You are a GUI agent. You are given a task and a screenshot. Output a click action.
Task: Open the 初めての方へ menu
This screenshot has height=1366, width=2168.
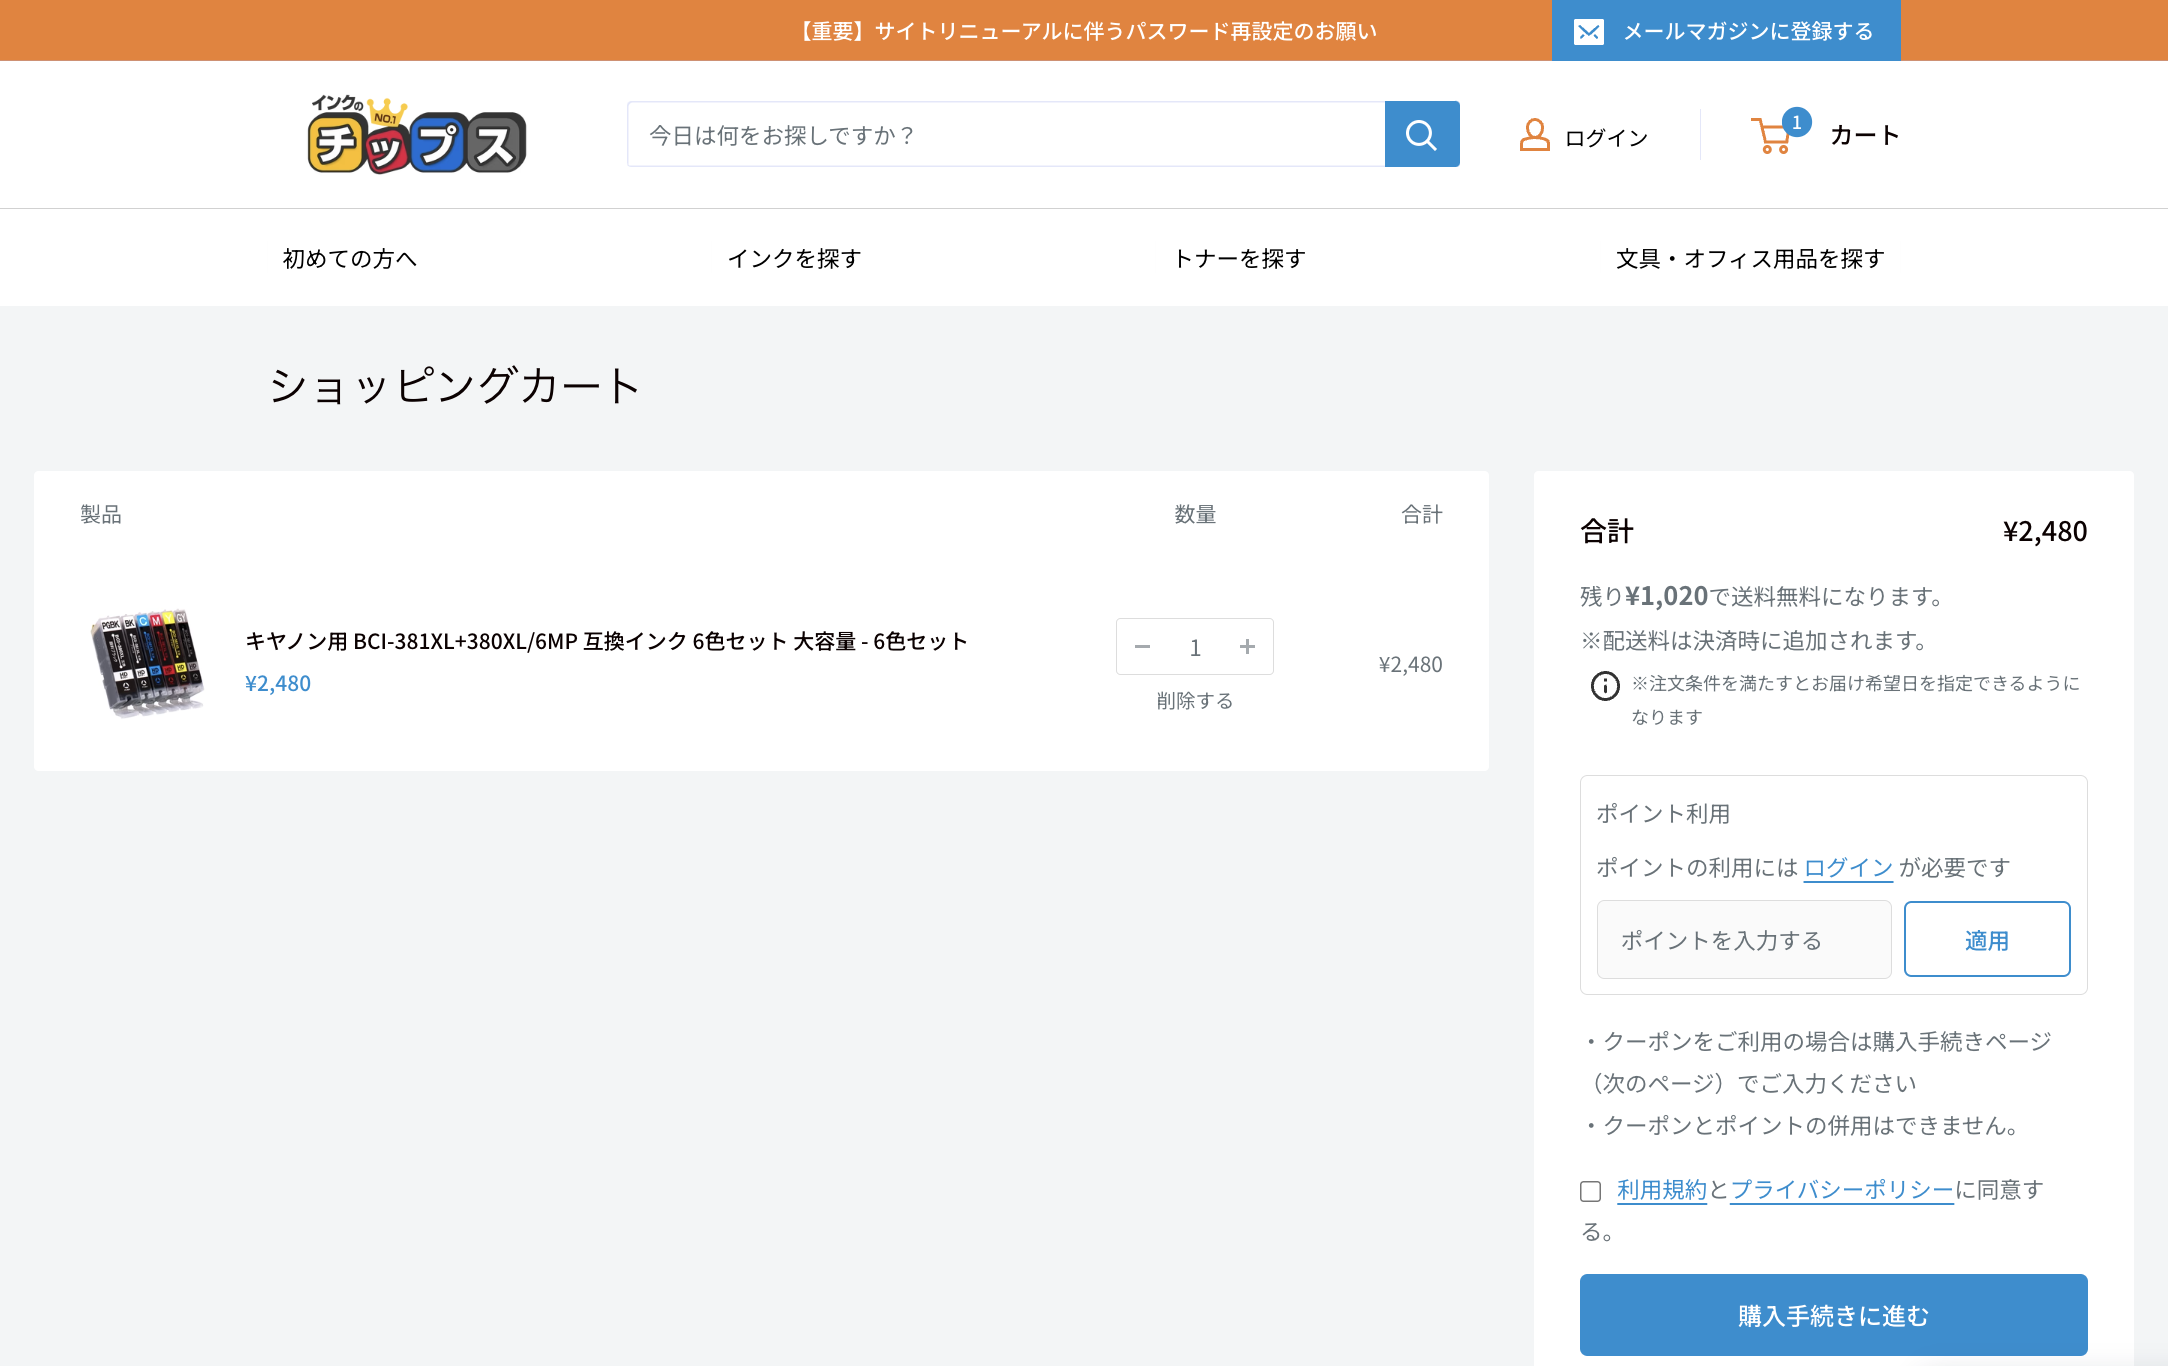tap(350, 259)
